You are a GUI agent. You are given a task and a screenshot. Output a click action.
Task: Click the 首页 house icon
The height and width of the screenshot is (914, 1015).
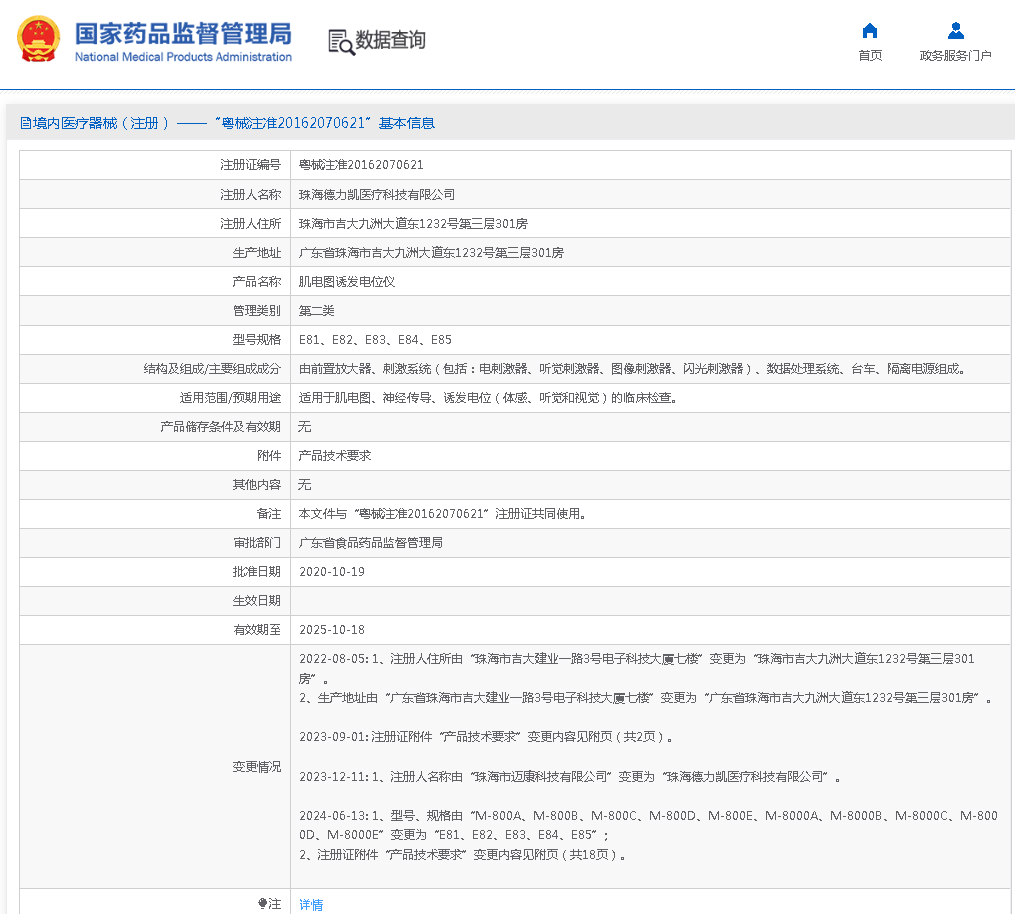[x=870, y=31]
